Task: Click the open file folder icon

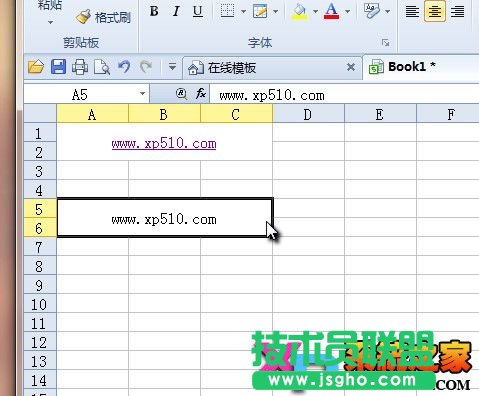Action: coord(36,67)
